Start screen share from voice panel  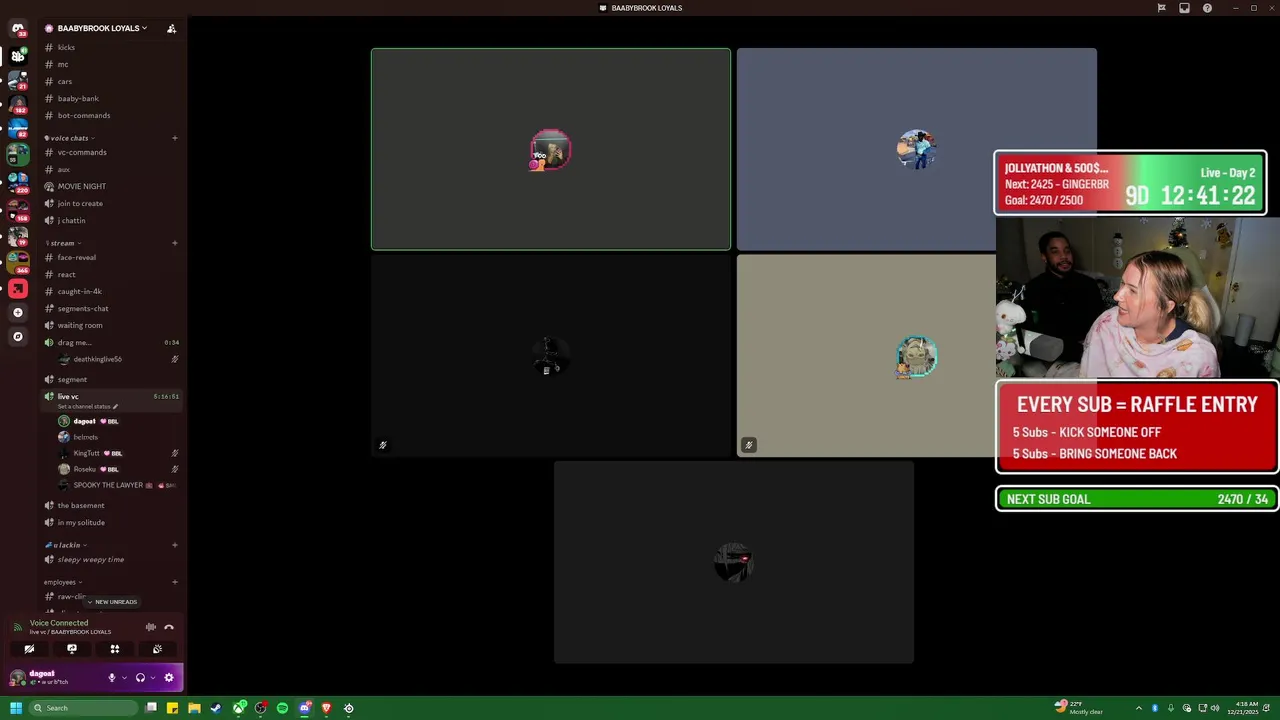tap(72, 649)
